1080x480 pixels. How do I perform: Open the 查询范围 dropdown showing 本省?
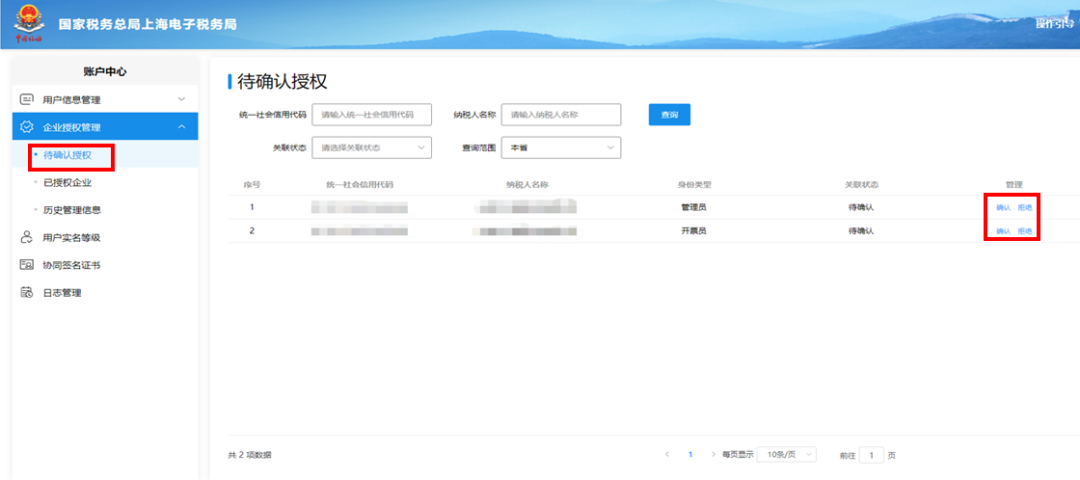pyautogui.click(x=561, y=148)
